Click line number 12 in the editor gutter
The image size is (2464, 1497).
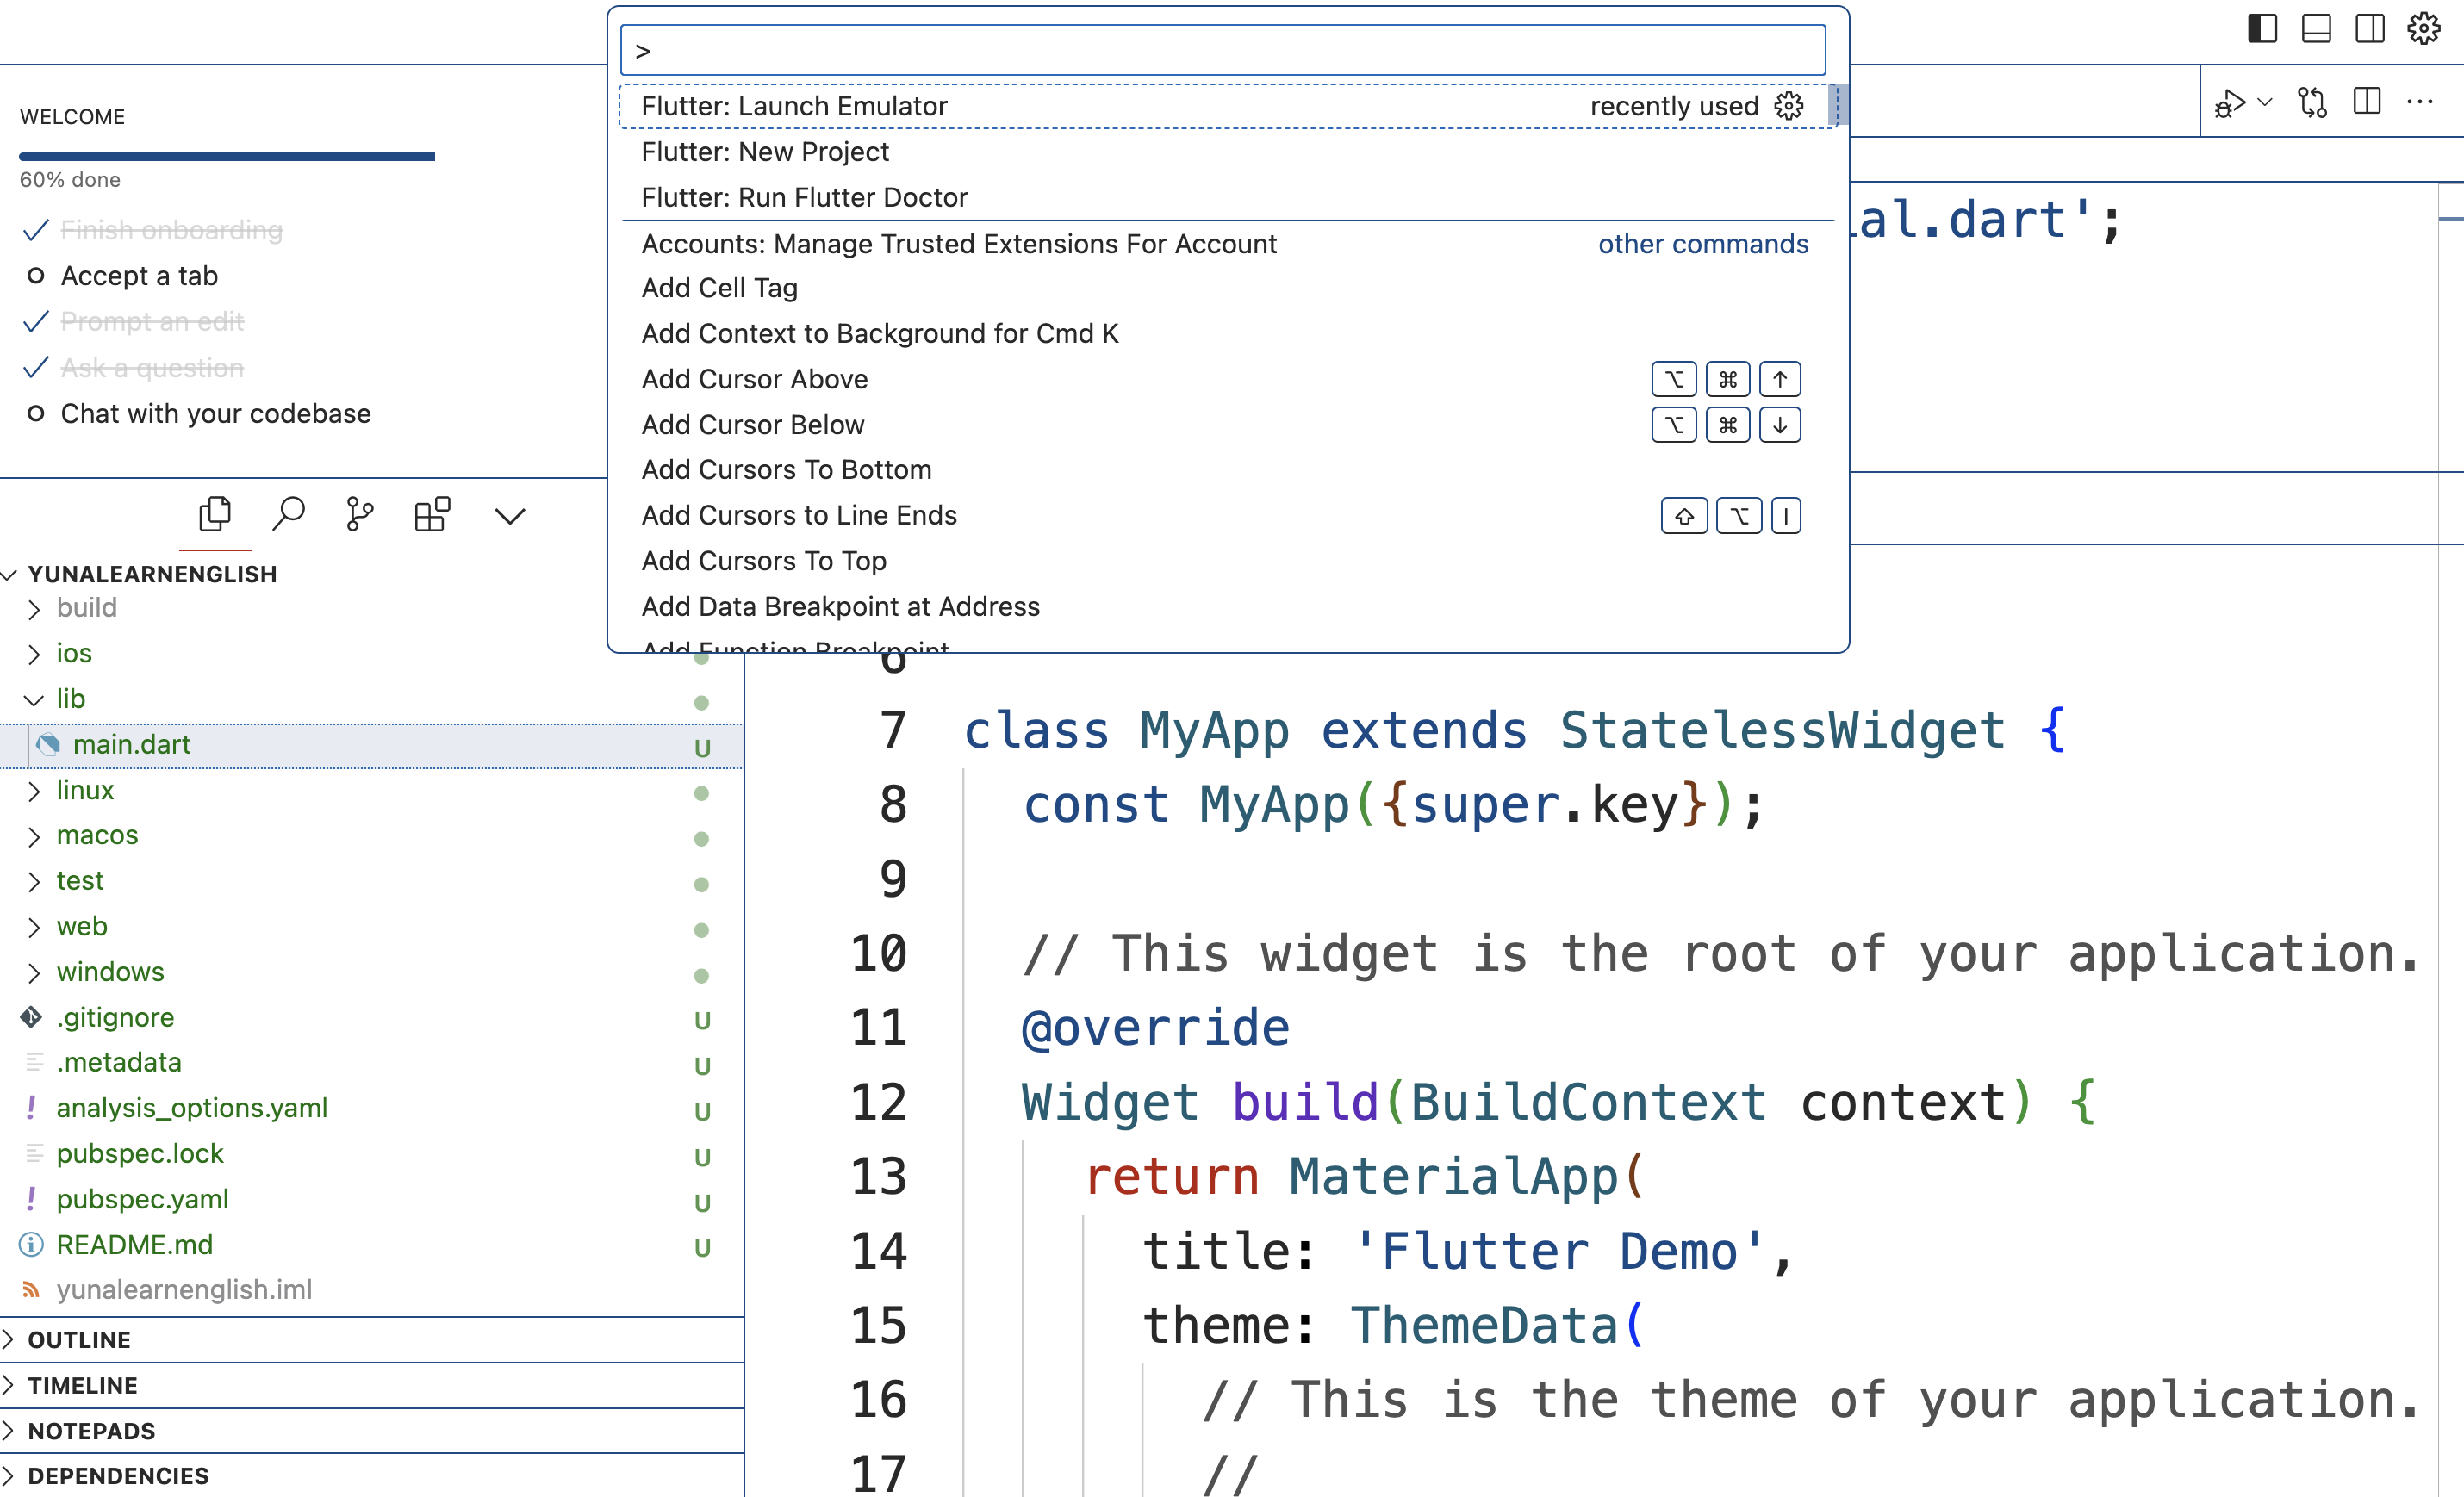[x=878, y=1102]
